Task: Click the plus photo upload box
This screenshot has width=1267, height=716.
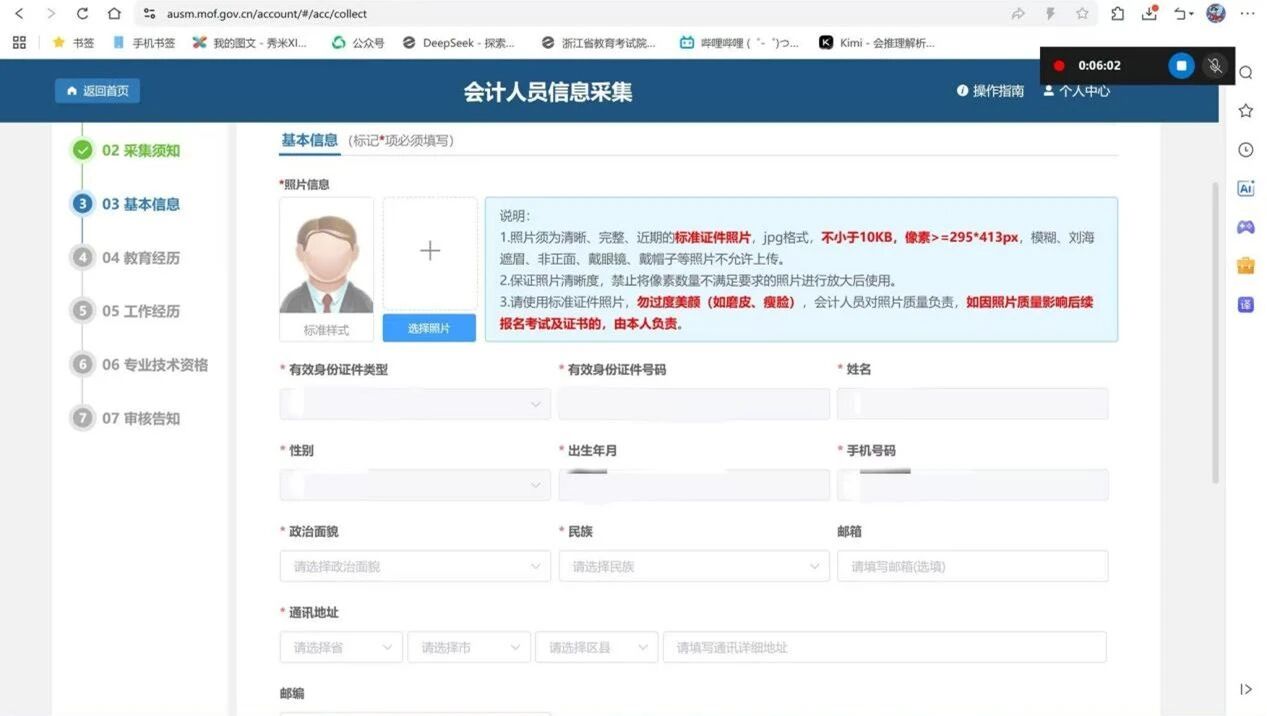Action: (430, 252)
